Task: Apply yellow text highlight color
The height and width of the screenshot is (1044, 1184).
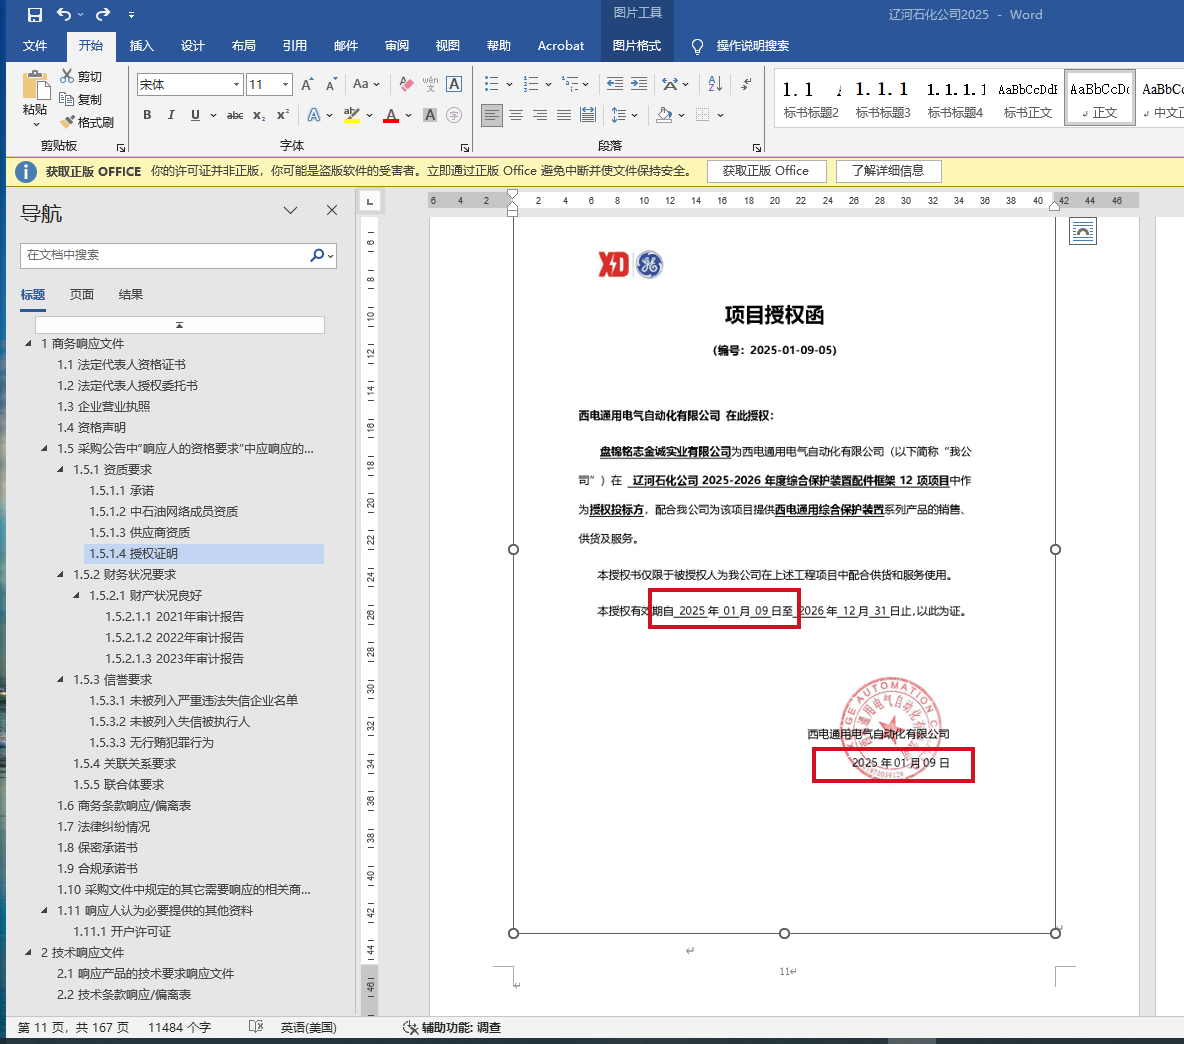Action: pyautogui.click(x=352, y=115)
